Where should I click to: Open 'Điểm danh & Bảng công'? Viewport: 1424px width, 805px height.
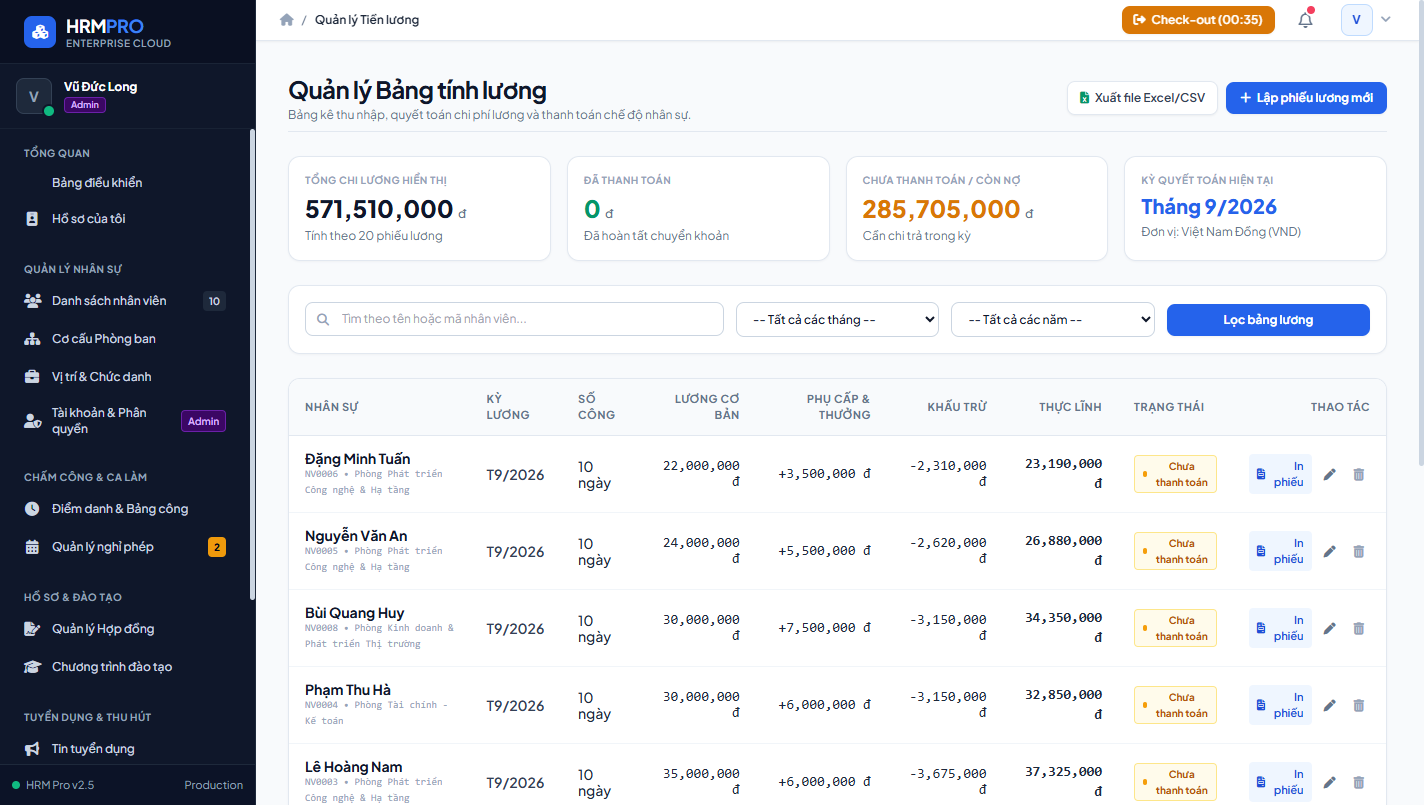pyautogui.click(x=125, y=509)
